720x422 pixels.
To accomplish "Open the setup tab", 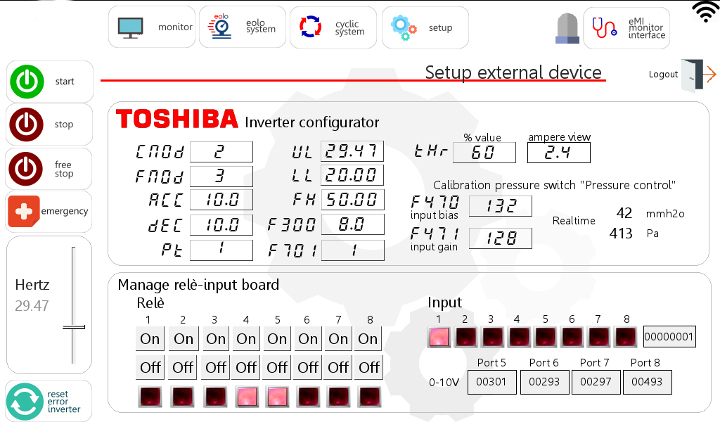I will pos(425,27).
